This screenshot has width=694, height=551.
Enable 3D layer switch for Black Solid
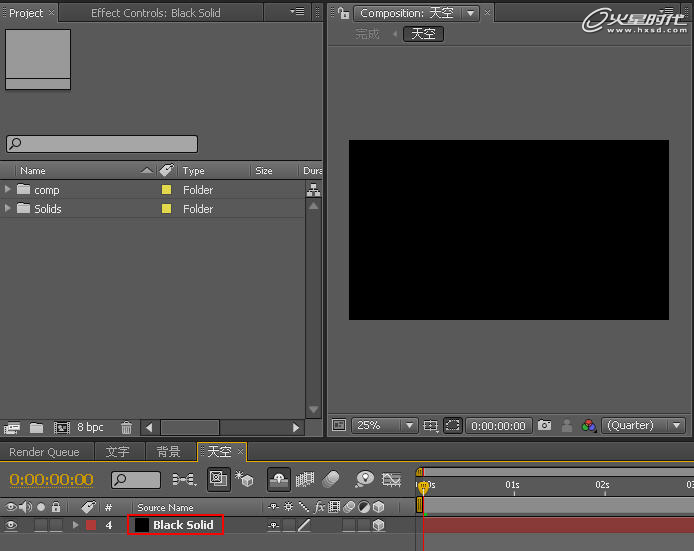pyautogui.click(x=378, y=525)
